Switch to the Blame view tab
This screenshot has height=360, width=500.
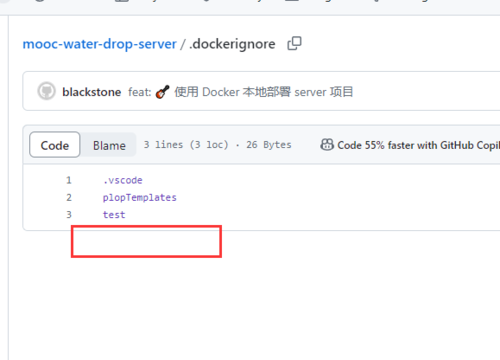click(x=109, y=145)
